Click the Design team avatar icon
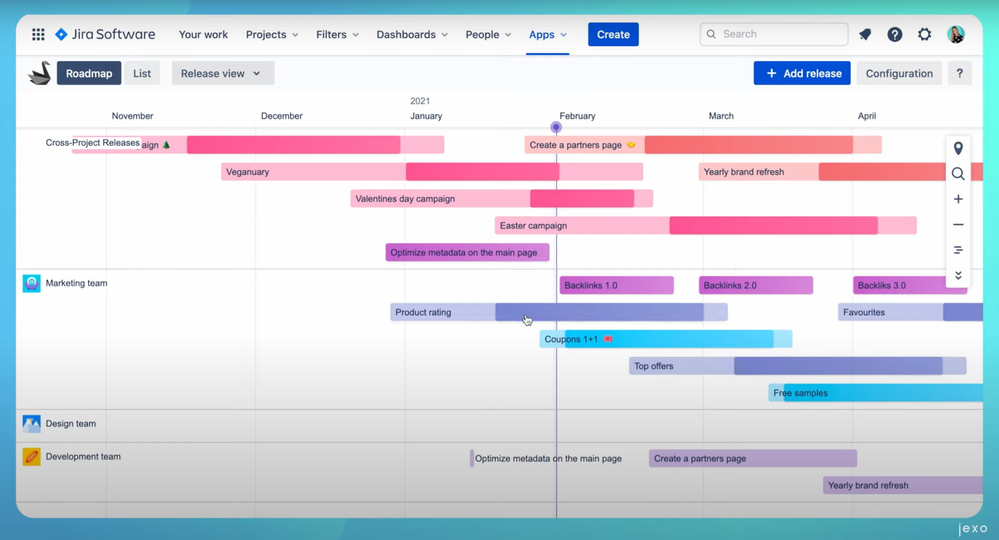Screen dimensions: 999x540 [x=31, y=423]
